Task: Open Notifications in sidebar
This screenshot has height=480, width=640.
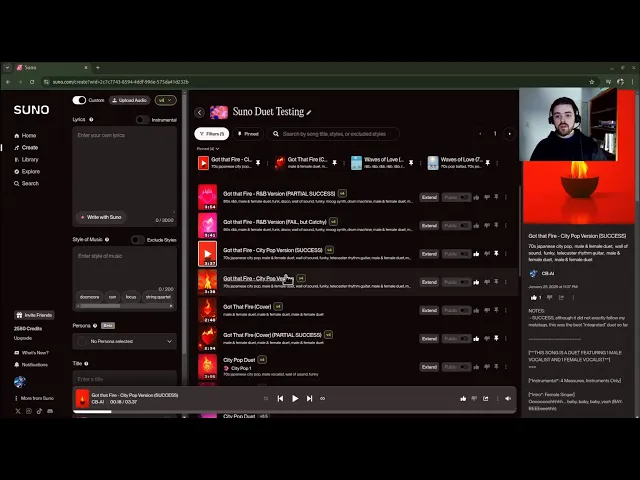Action: coord(31,364)
